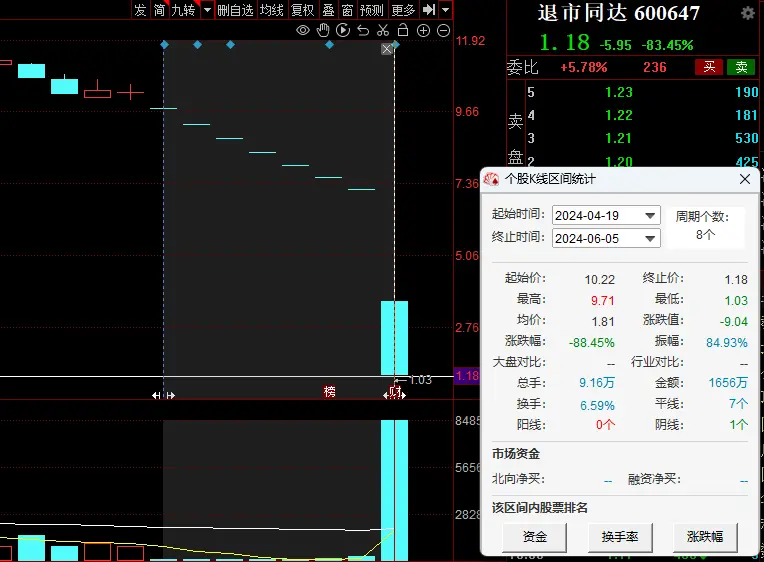
Task: Close the gray selection region with its X
Action: (387, 49)
